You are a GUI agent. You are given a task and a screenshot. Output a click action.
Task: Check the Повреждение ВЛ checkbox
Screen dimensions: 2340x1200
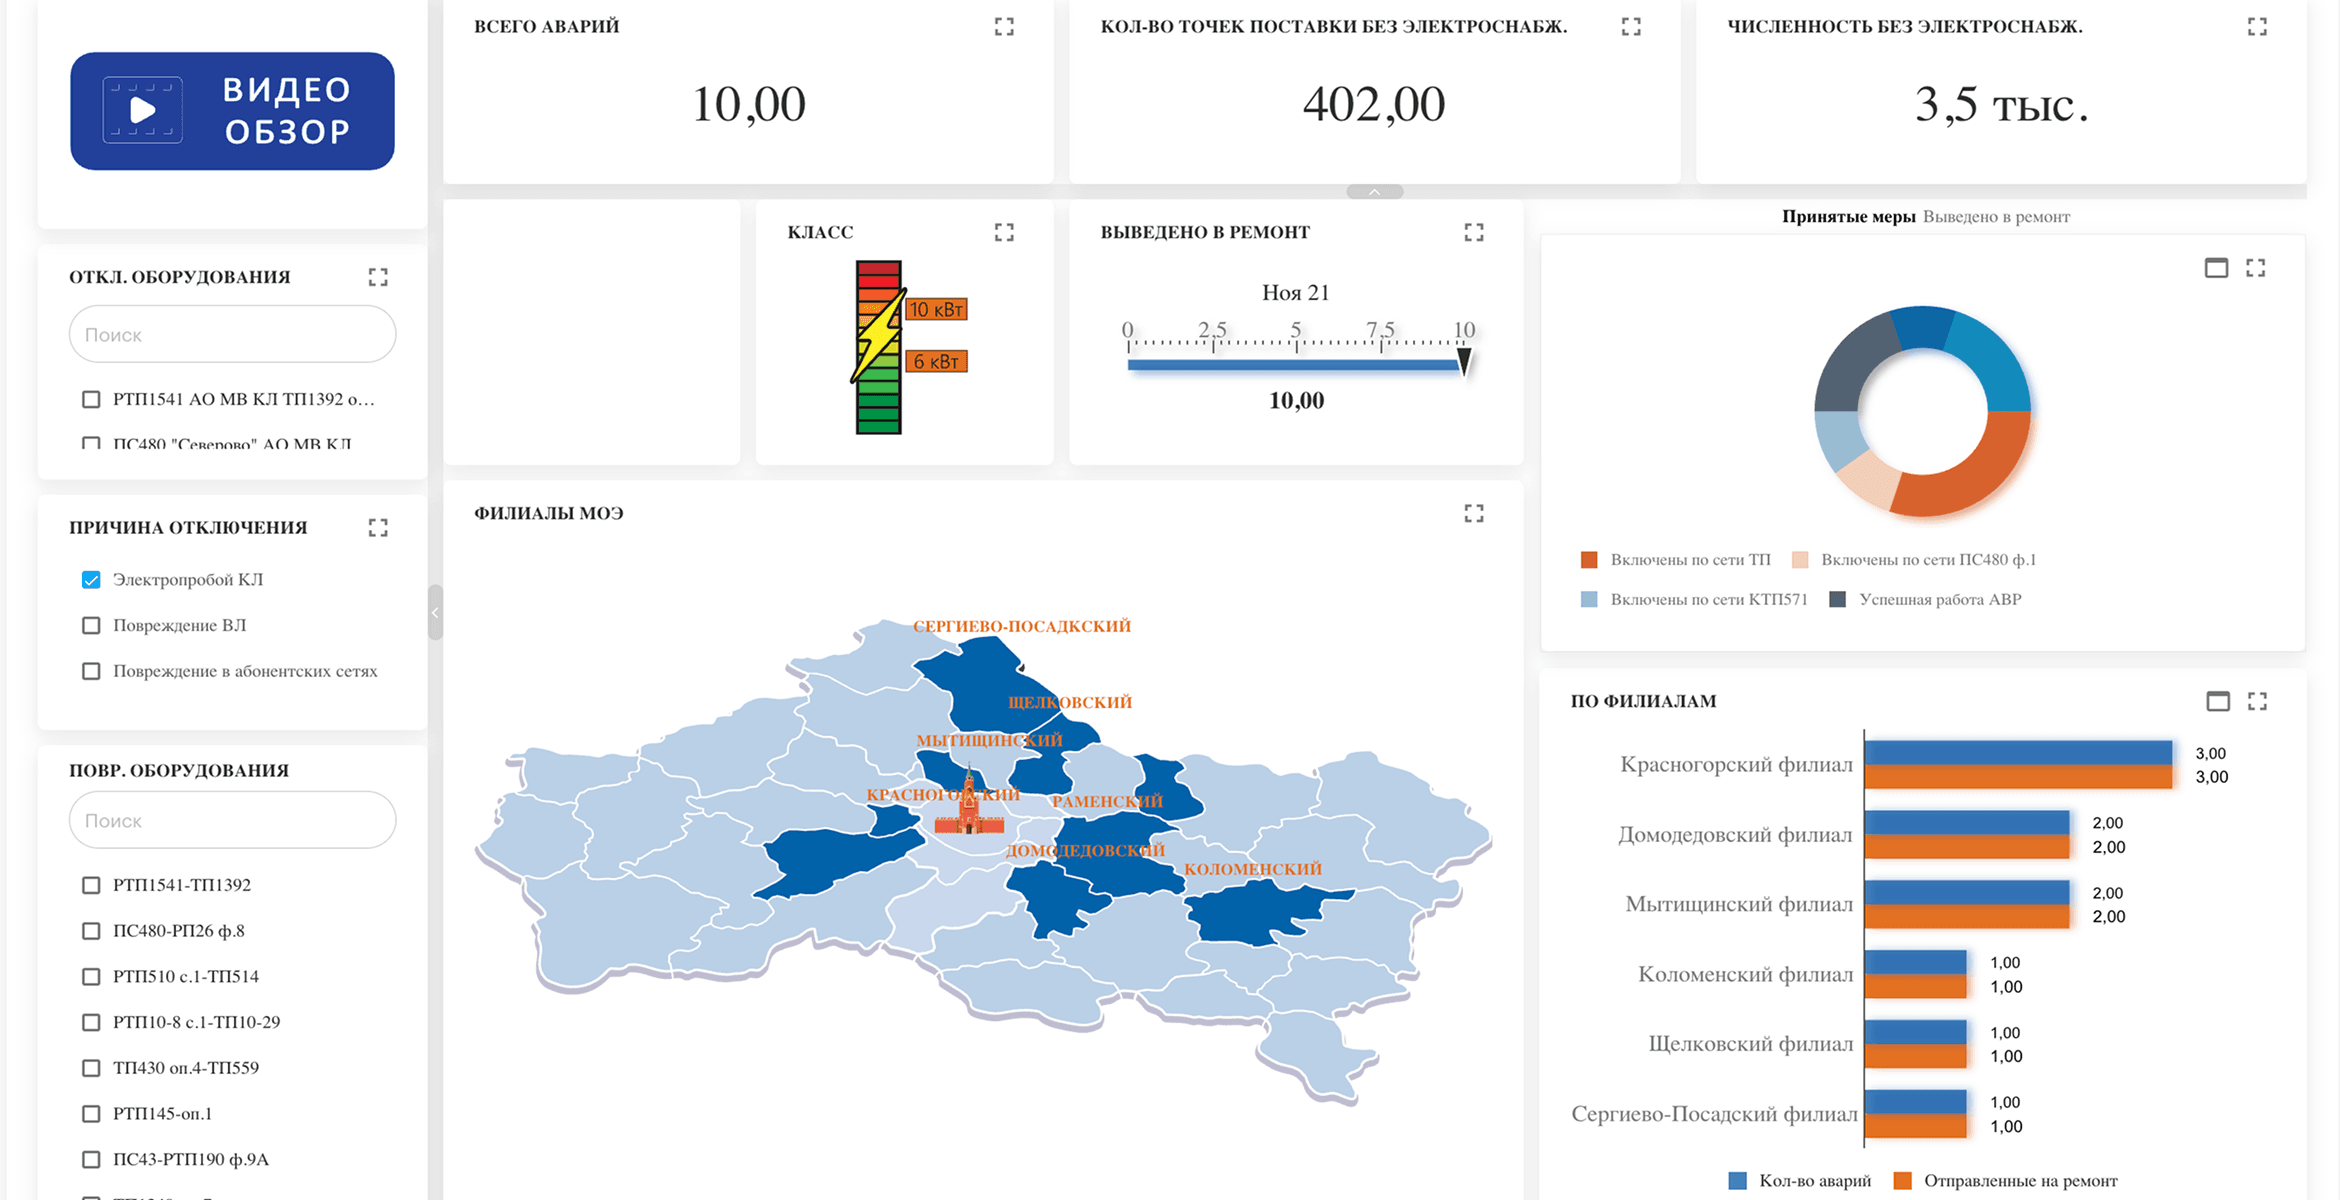point(91,626)
